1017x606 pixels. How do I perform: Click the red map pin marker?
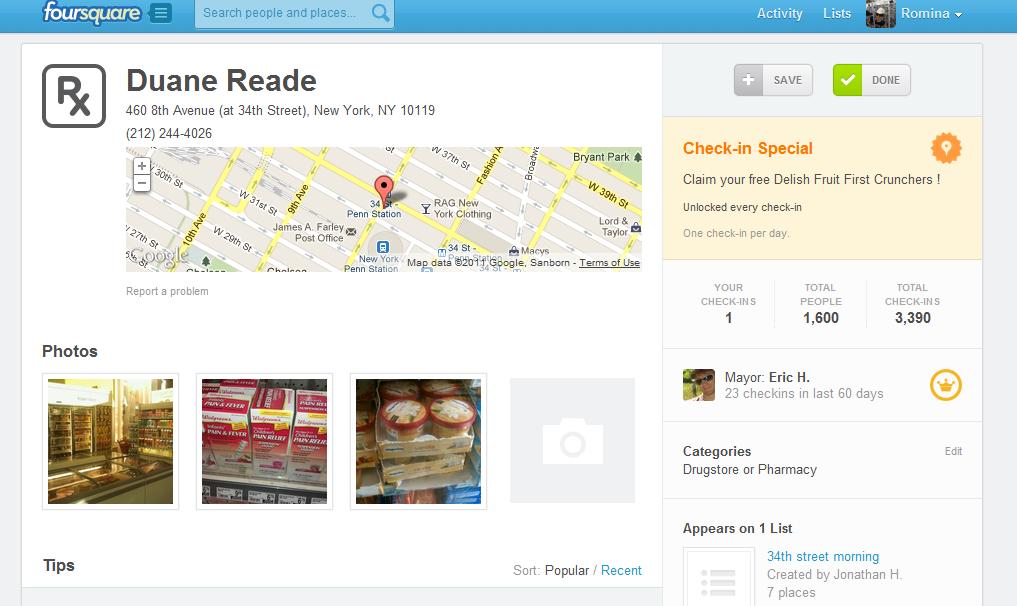[x=384, y=188]
